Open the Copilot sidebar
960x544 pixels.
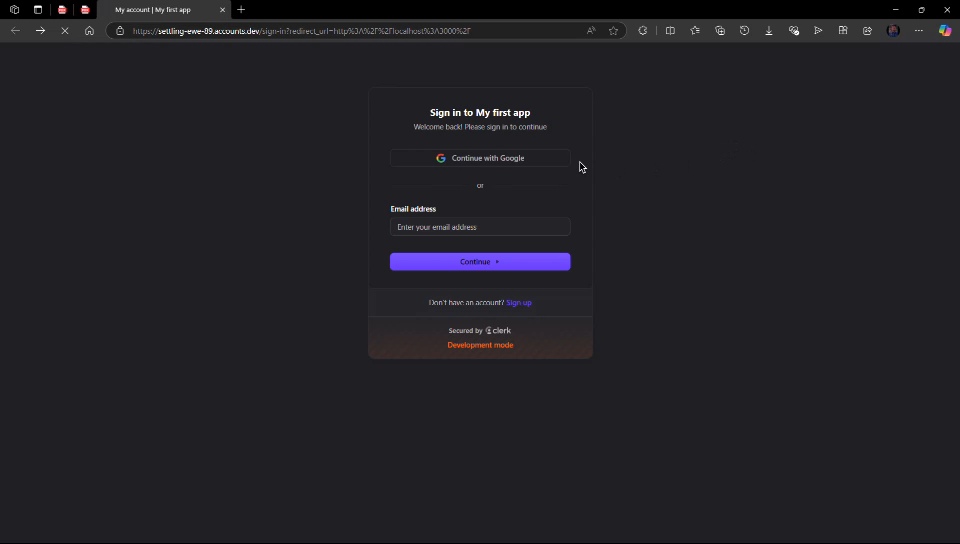944,31
